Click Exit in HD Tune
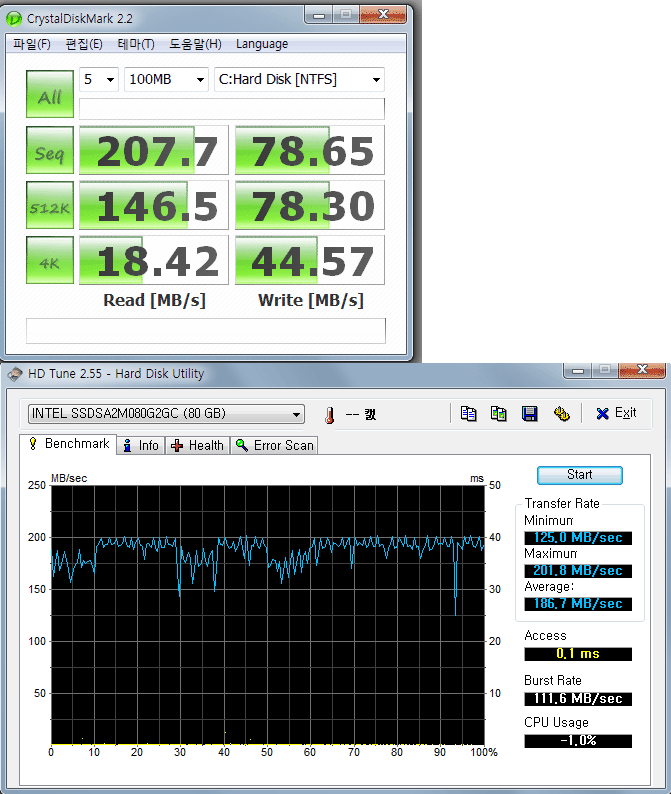 [x=616, y=413]
